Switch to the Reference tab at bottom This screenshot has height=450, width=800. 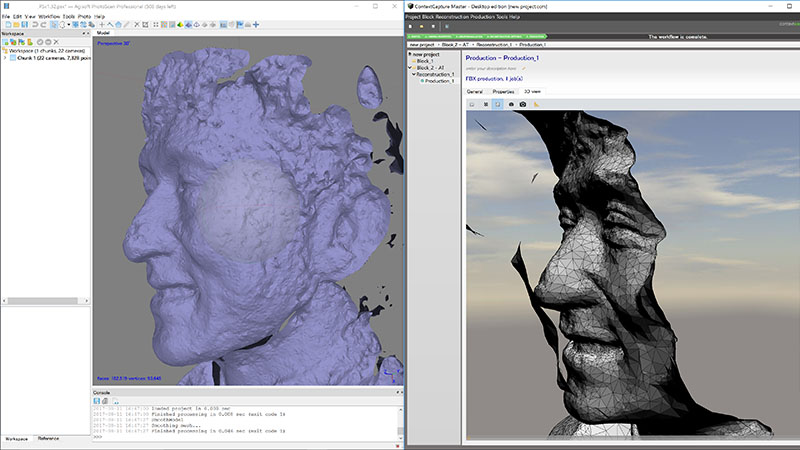pyautogui.click(x=48, y=438)
